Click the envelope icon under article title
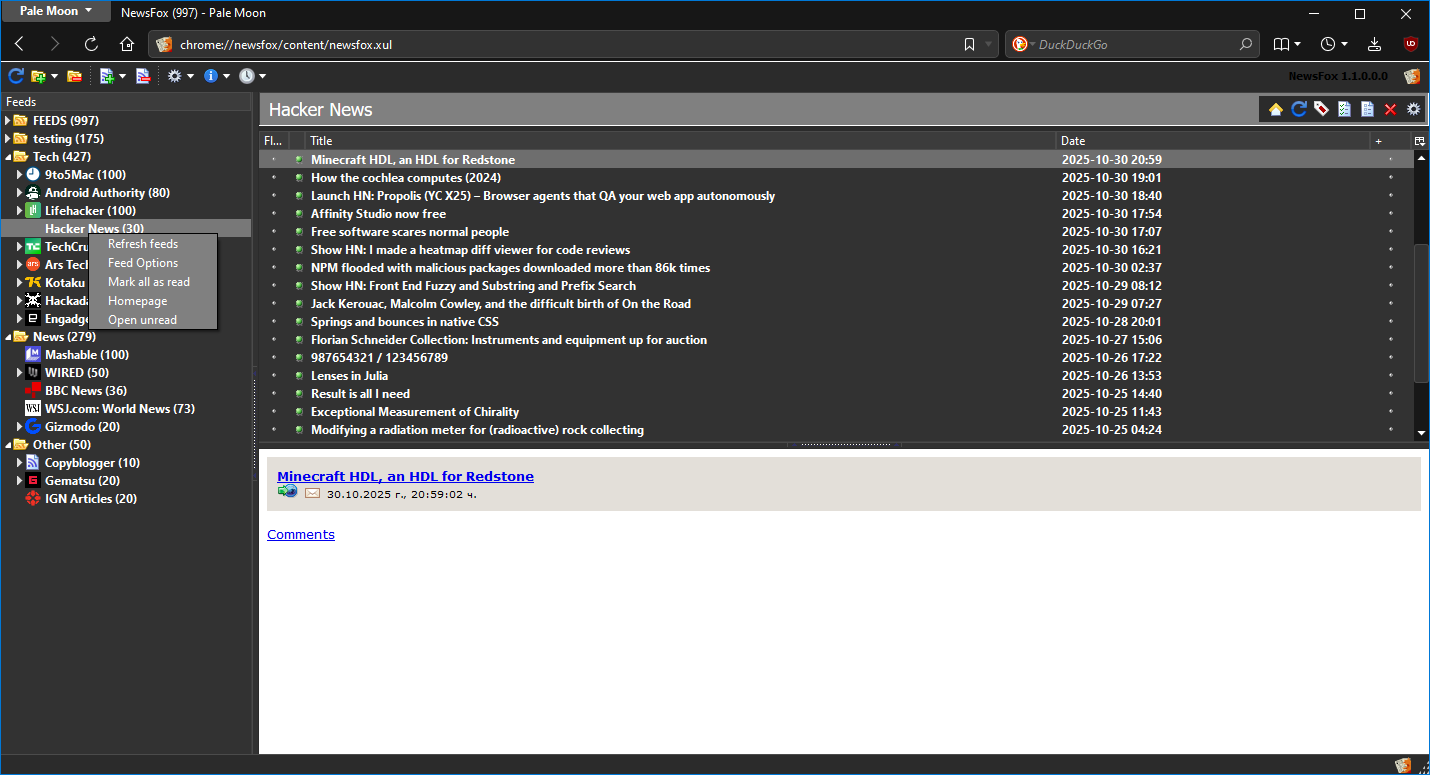Screen dimensions: 1430x775 point(312,493)
